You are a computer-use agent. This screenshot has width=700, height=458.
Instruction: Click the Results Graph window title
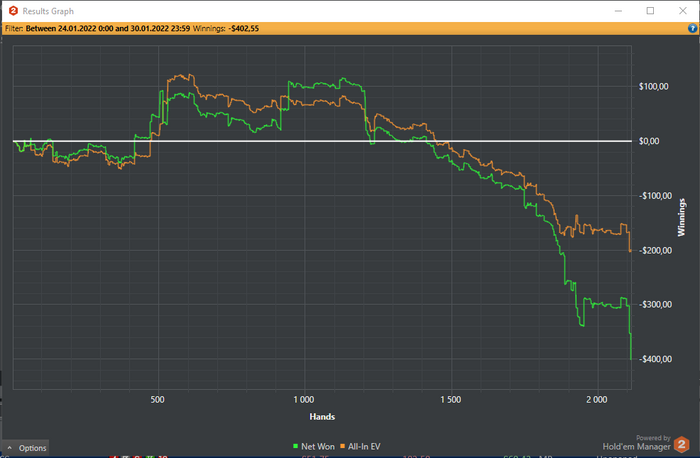(48, 11)
